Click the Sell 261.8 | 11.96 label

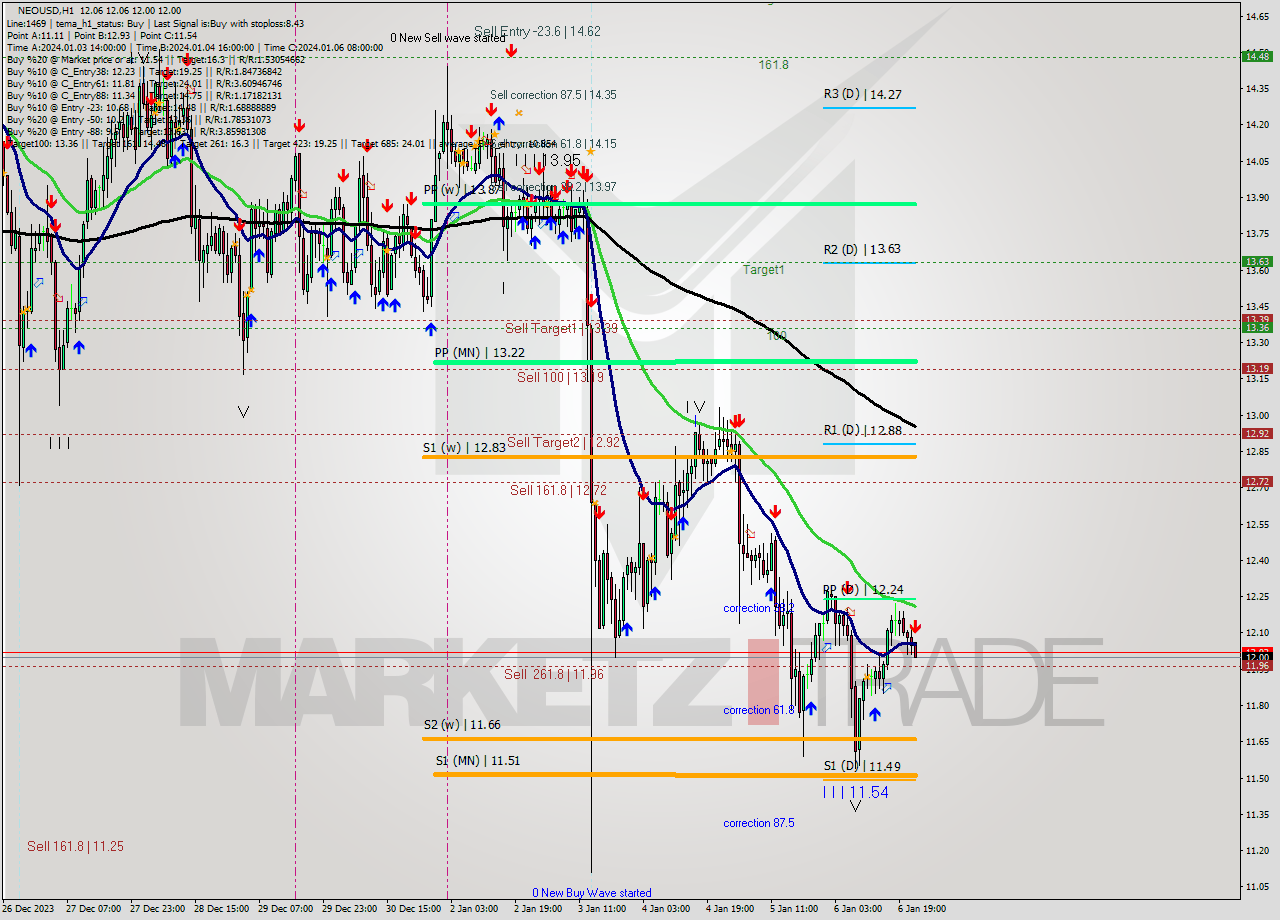click(554, 674)
